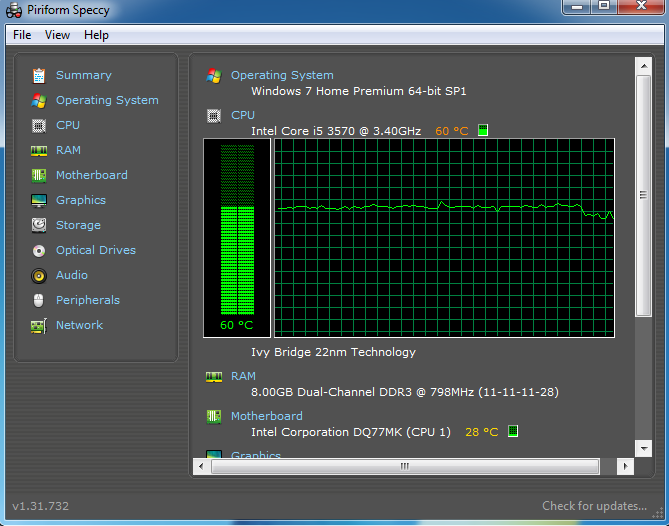Viewport: 669px width, 526px height.
Task: Open the Optical Drives section
Action: tap(96, 250)
